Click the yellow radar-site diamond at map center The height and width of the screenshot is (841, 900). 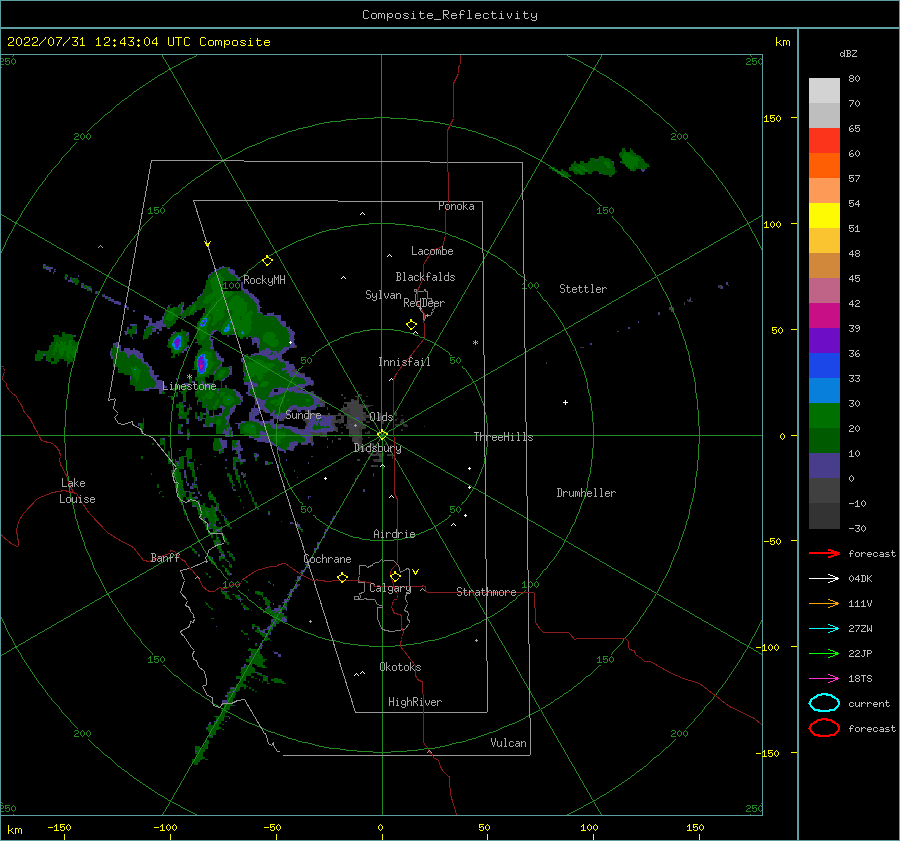point(382,435)
